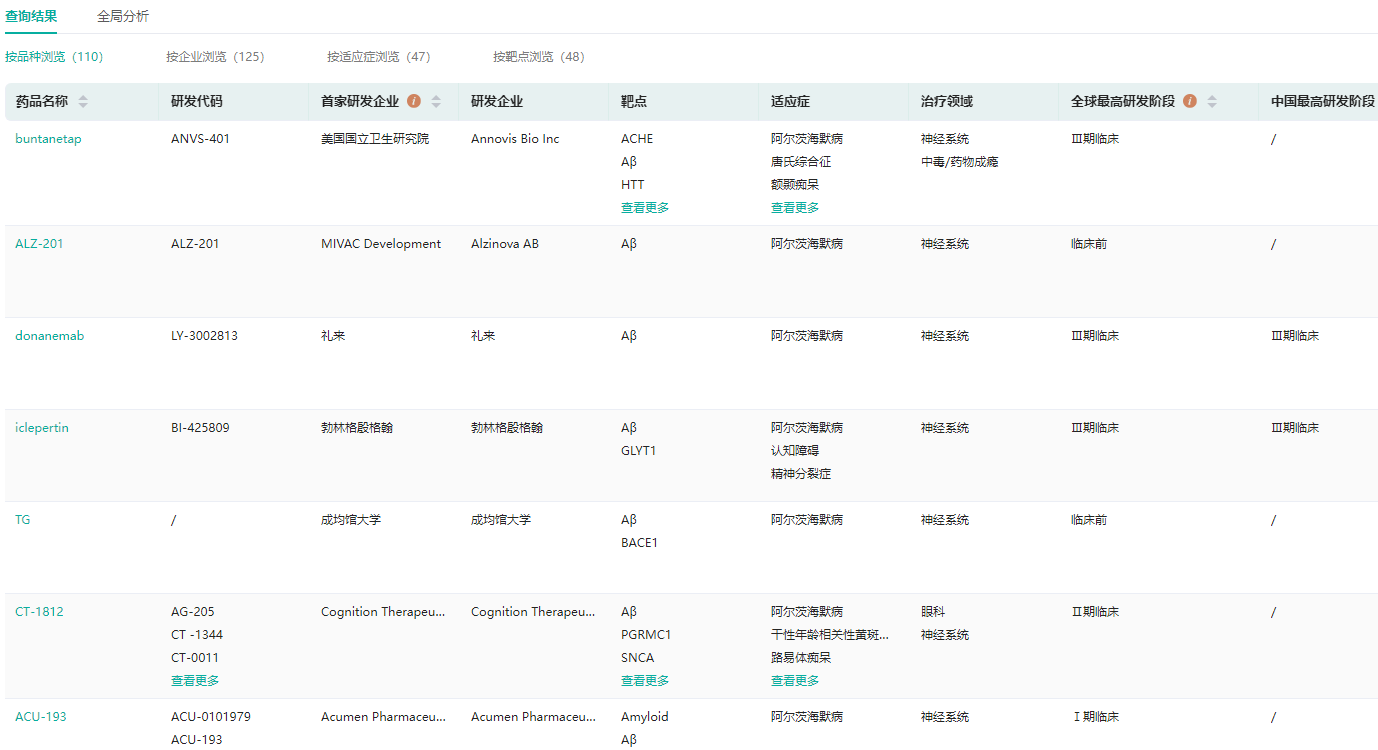Show more research codes for CT-1812

click(x=195, y=681)
